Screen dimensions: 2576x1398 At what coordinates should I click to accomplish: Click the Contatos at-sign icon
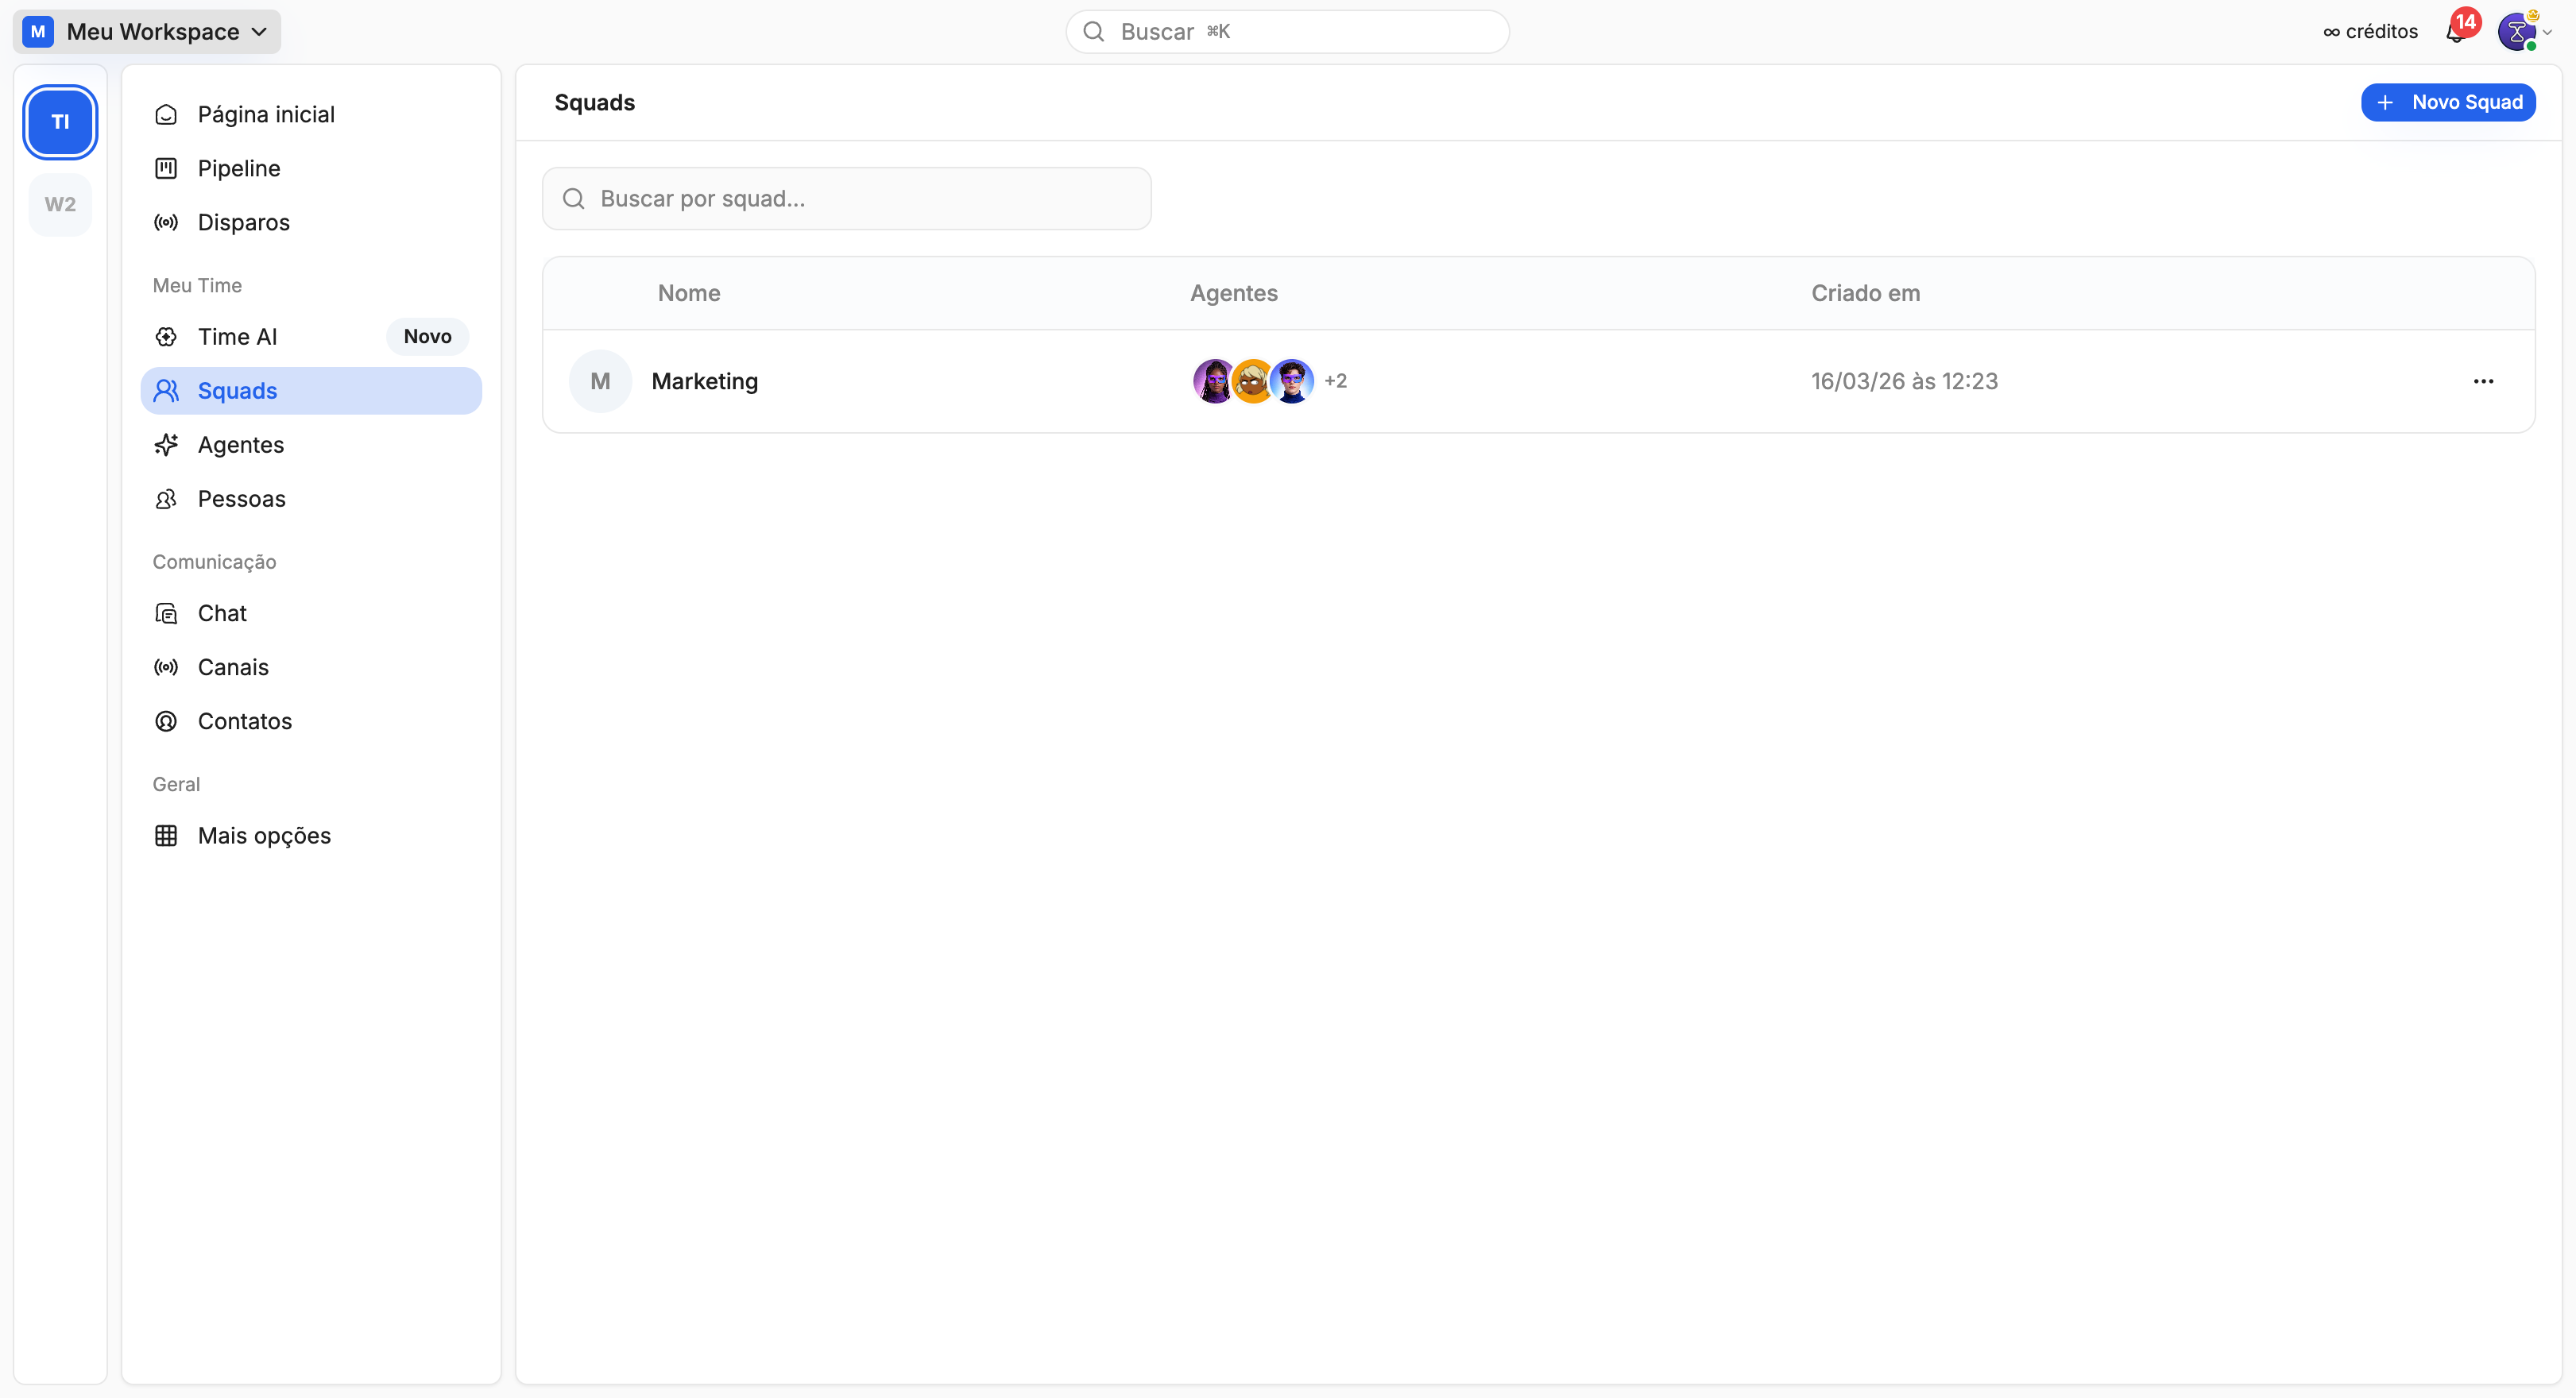pos(166,722)
